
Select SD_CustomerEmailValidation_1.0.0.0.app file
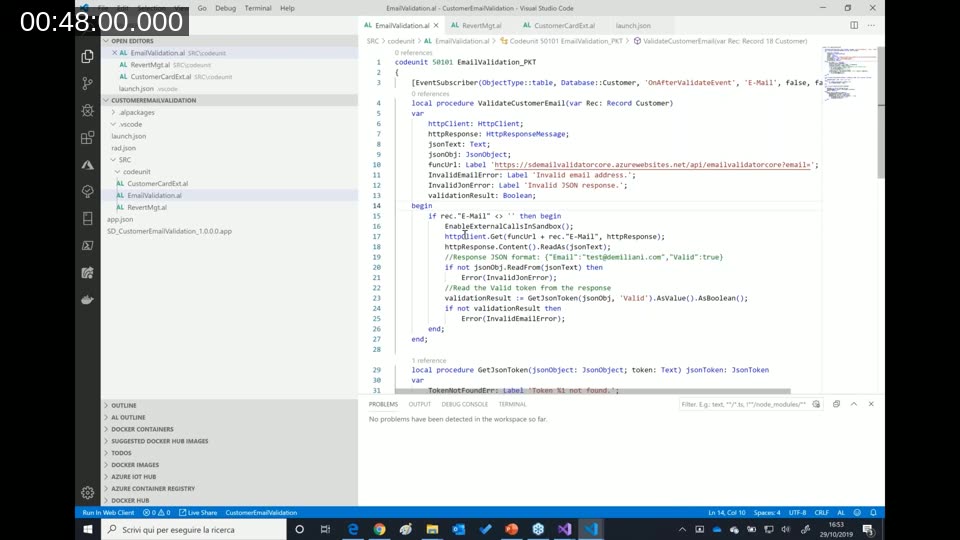(169, 231)
